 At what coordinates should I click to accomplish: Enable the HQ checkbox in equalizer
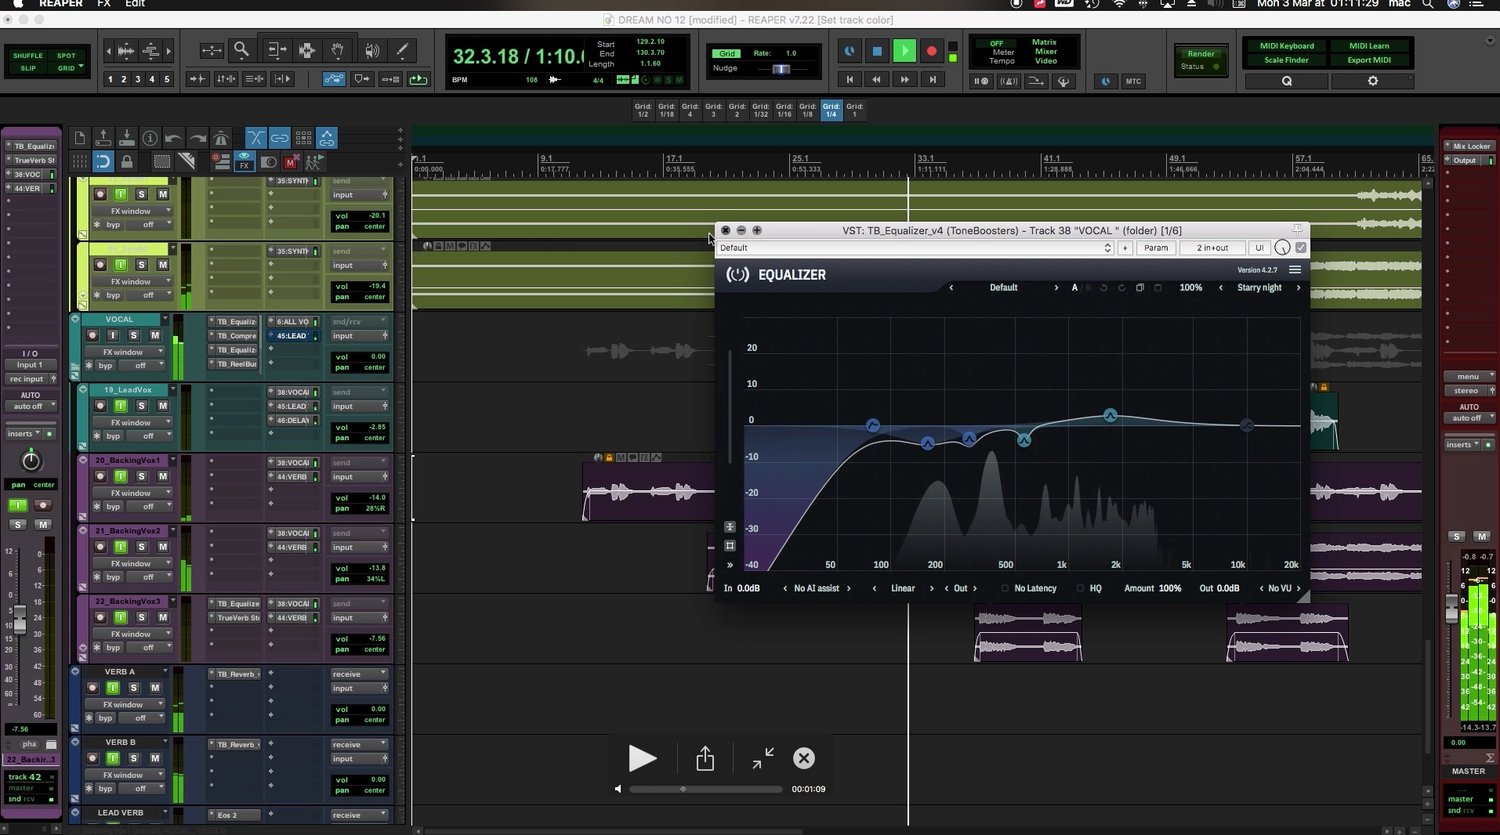(x=1080, y=589)
